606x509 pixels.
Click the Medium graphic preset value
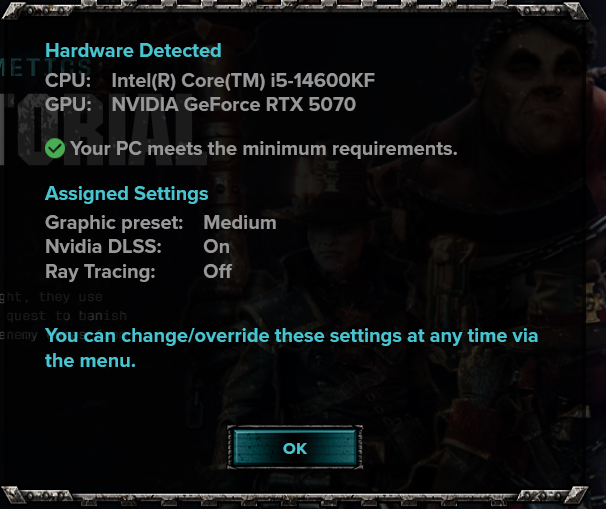(240, 223)
